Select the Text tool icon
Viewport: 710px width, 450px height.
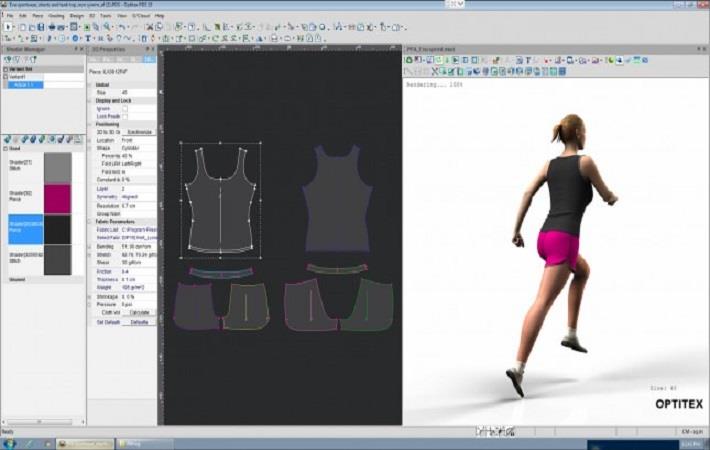(x=88, y=38)
